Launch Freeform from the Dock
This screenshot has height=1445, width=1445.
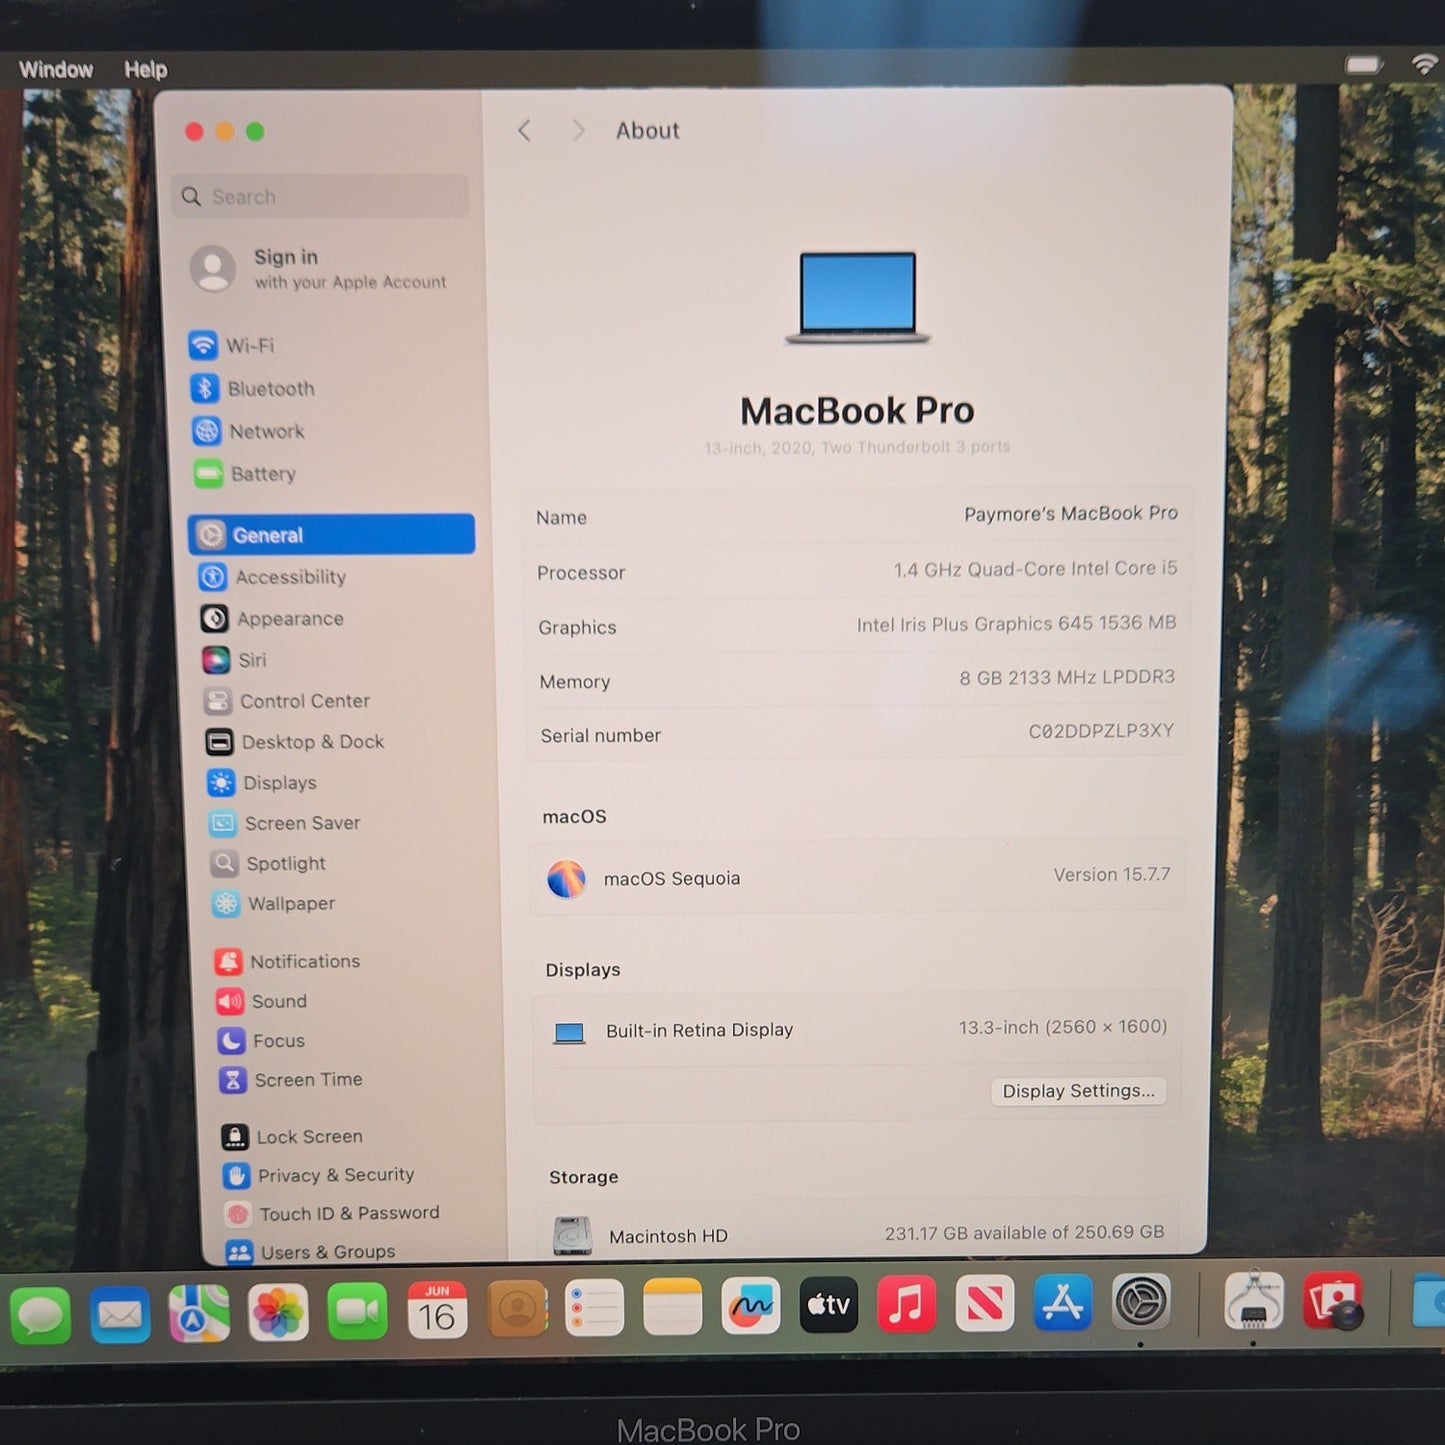[750, 1306]
